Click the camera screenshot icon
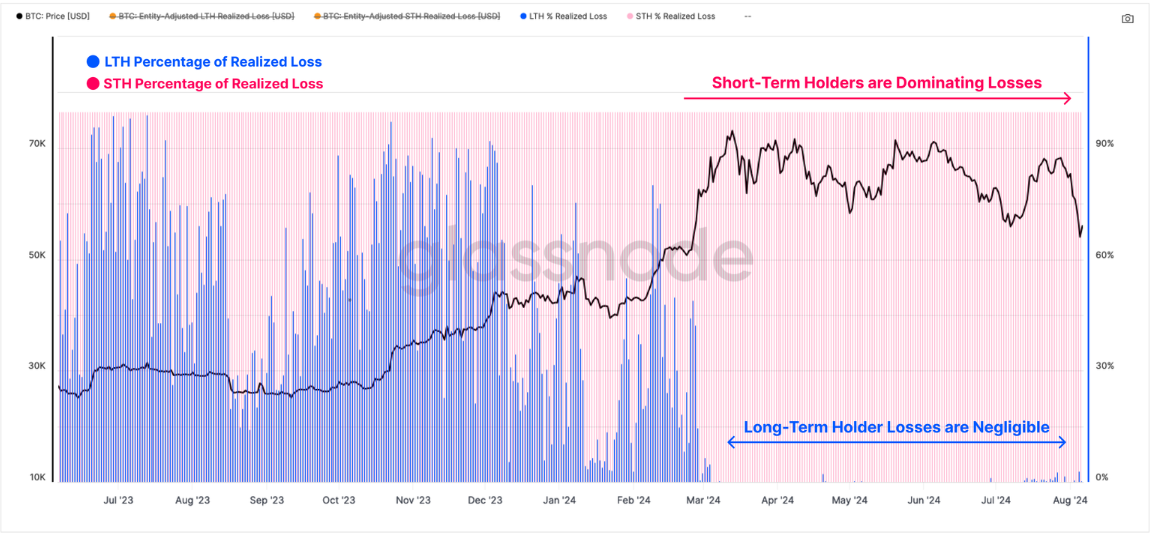This screenshot has height=533, width=1154. (x=1128, y=18)
